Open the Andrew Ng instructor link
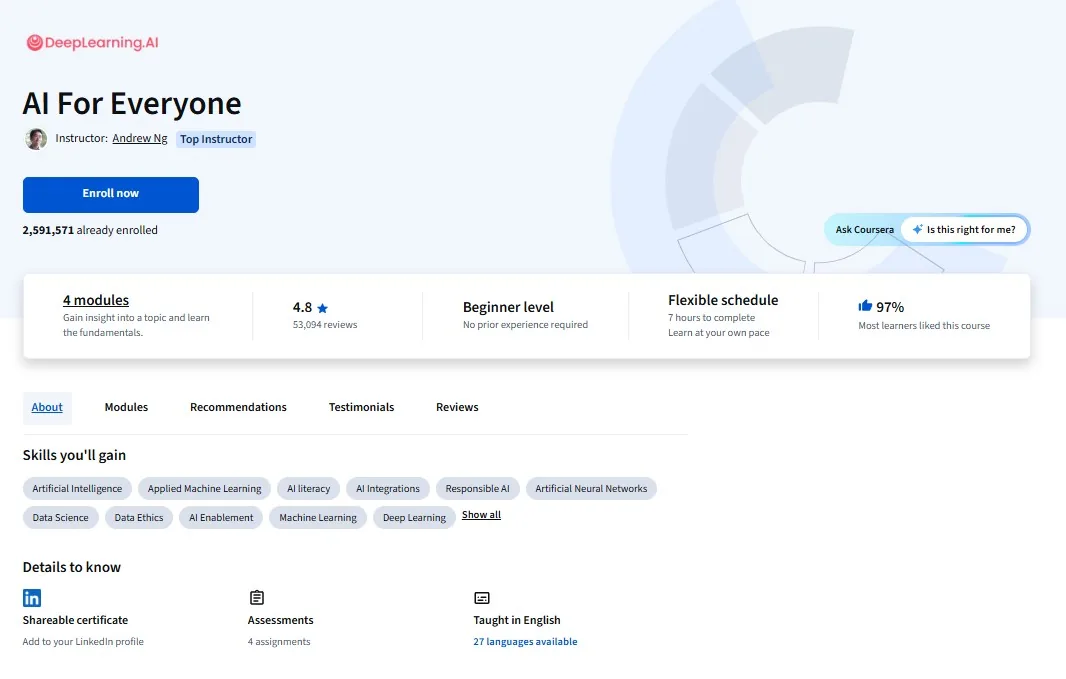 139,138
